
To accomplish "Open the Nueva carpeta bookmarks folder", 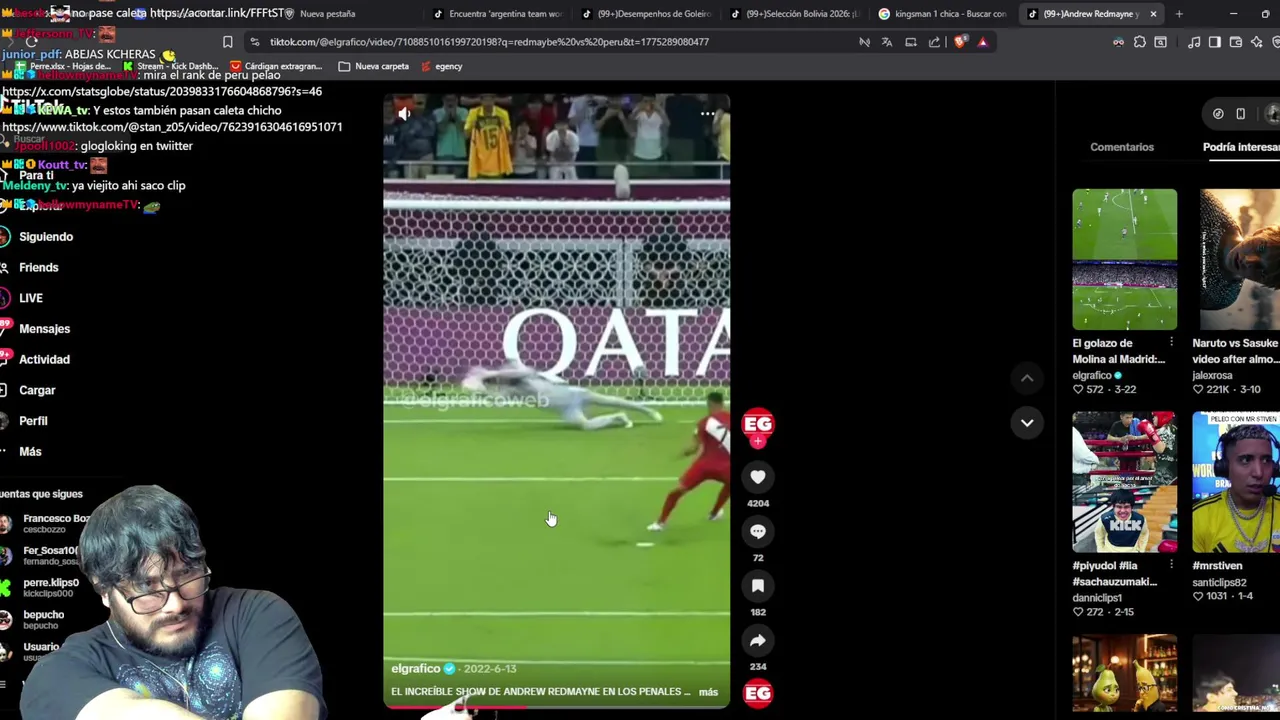I will (374, 66).
